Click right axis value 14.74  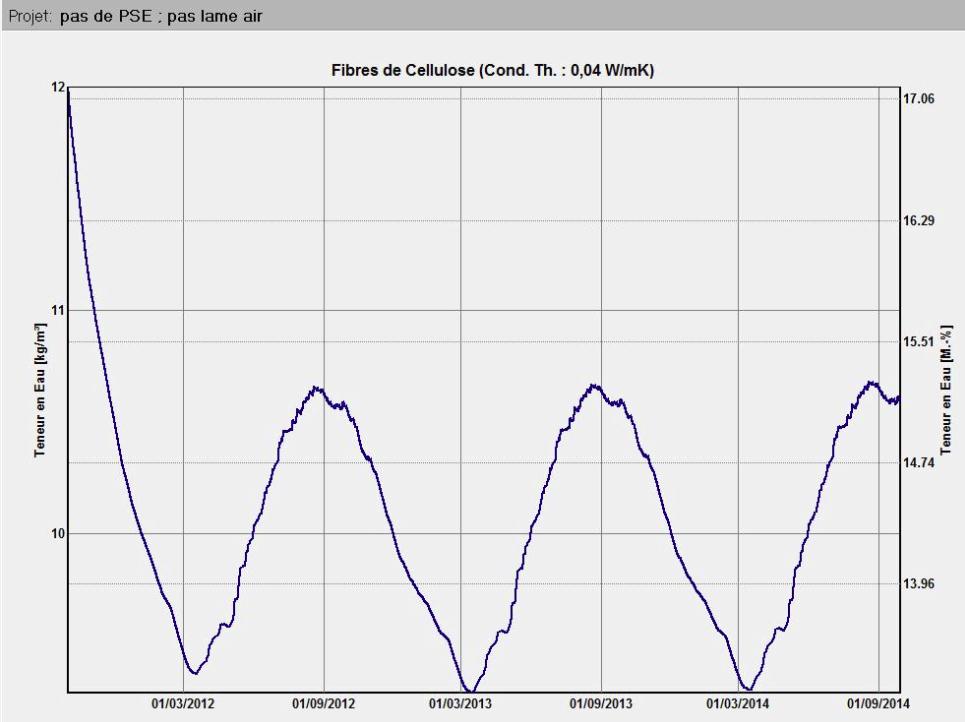(x=918, y=463)
